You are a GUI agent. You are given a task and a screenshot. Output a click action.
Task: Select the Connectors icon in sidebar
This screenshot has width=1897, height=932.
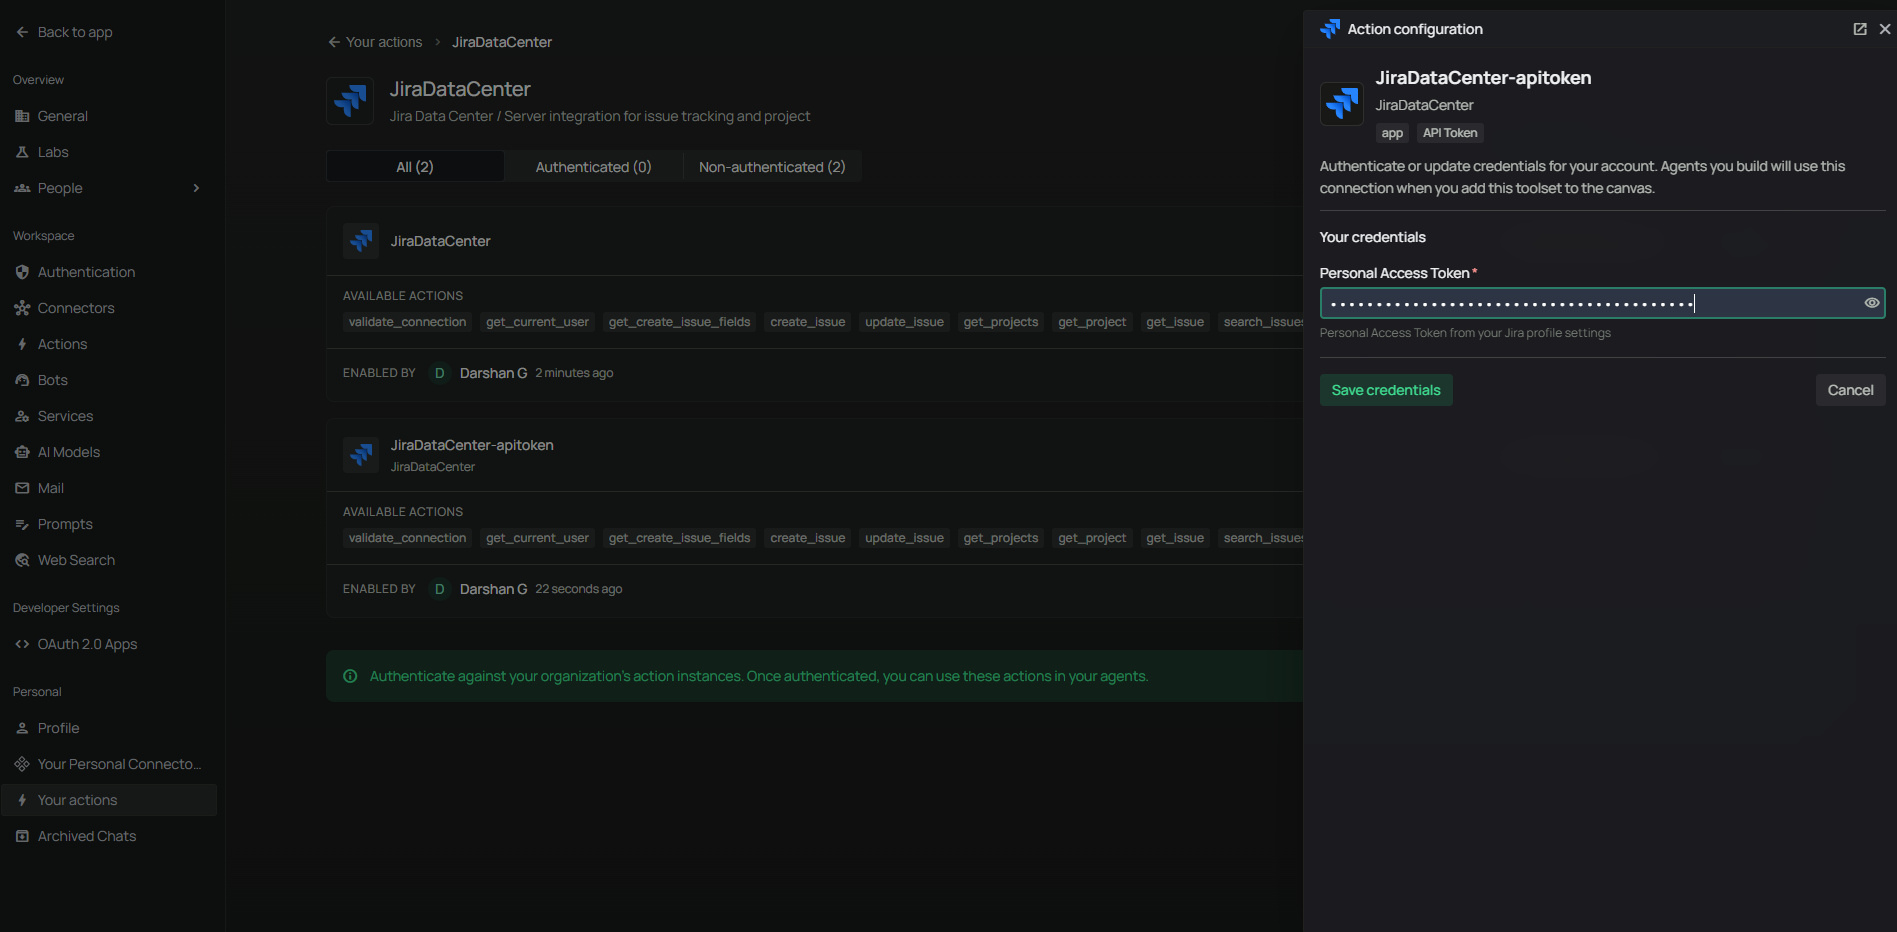(22, 308)
